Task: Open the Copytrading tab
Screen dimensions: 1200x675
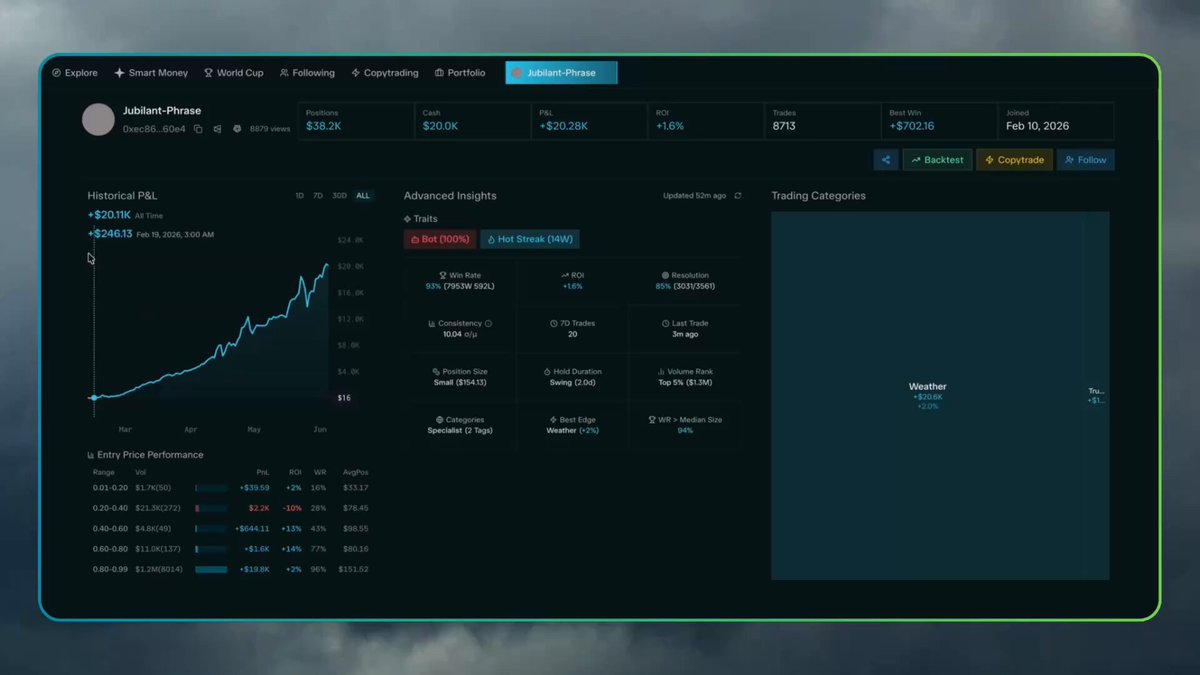Action: (385, 73)
